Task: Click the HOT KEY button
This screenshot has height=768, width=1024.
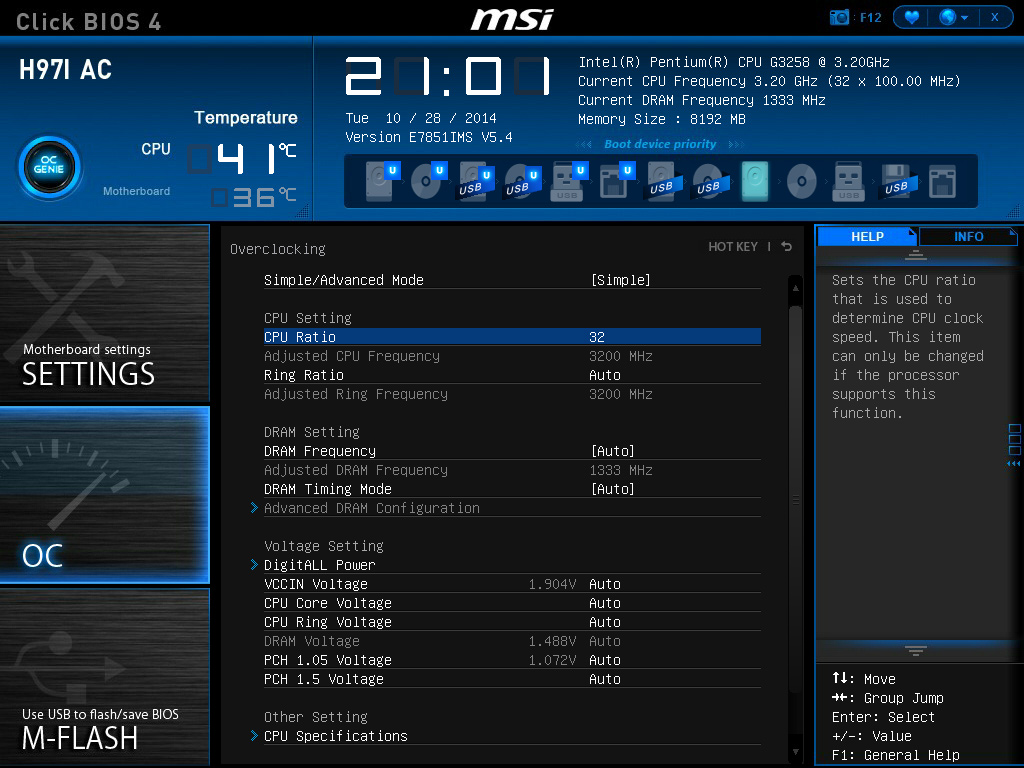Action: (733, 247)
